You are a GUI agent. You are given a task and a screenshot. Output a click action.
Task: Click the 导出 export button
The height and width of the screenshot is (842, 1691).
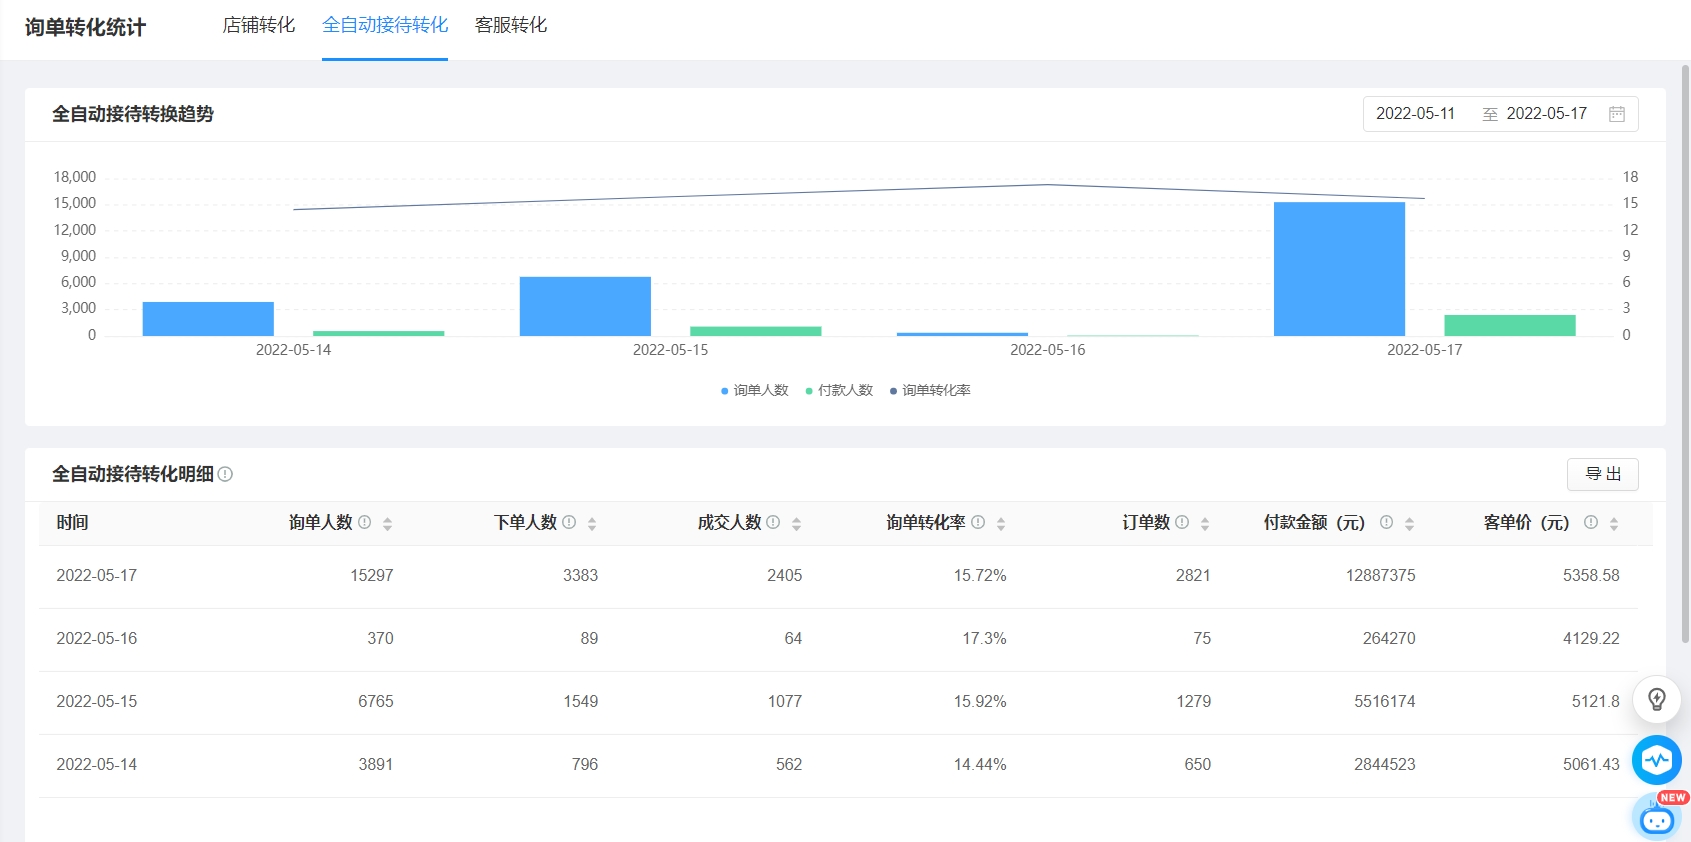point(1603,474)
